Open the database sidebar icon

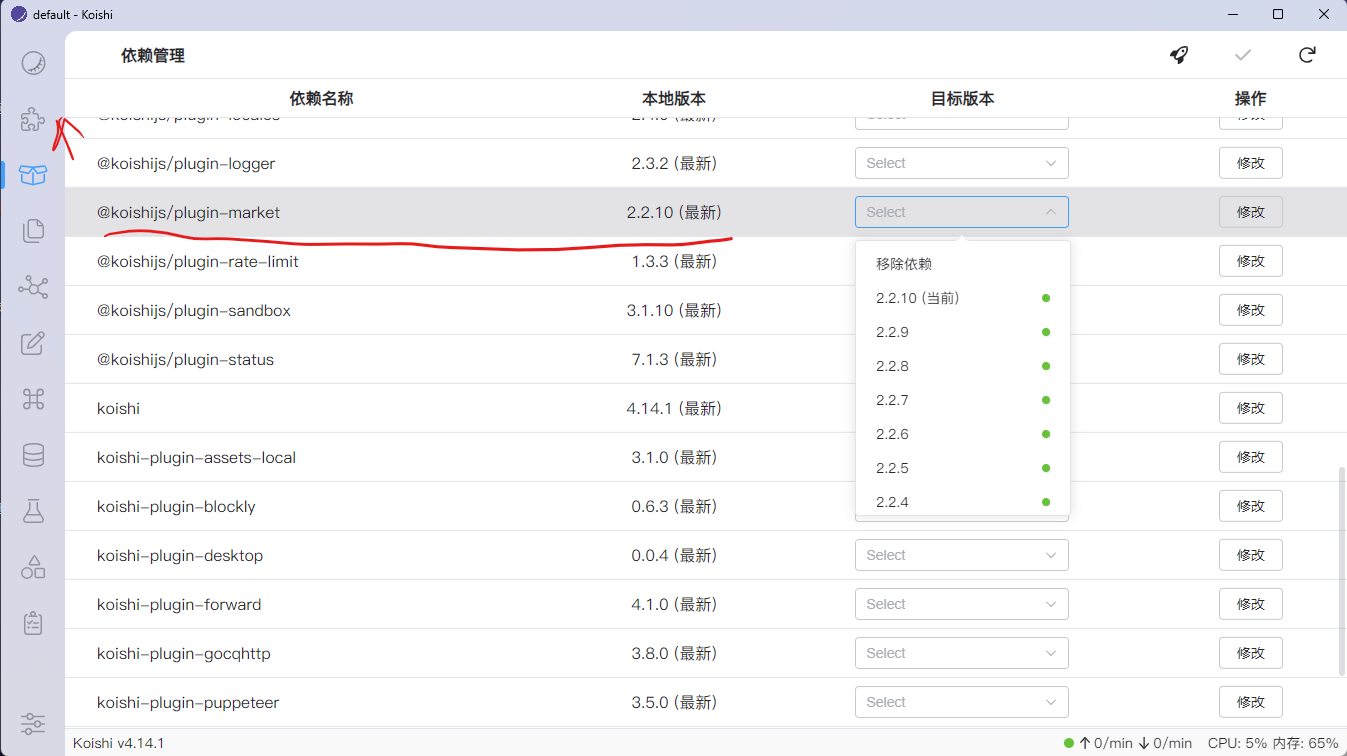(33, 456)
